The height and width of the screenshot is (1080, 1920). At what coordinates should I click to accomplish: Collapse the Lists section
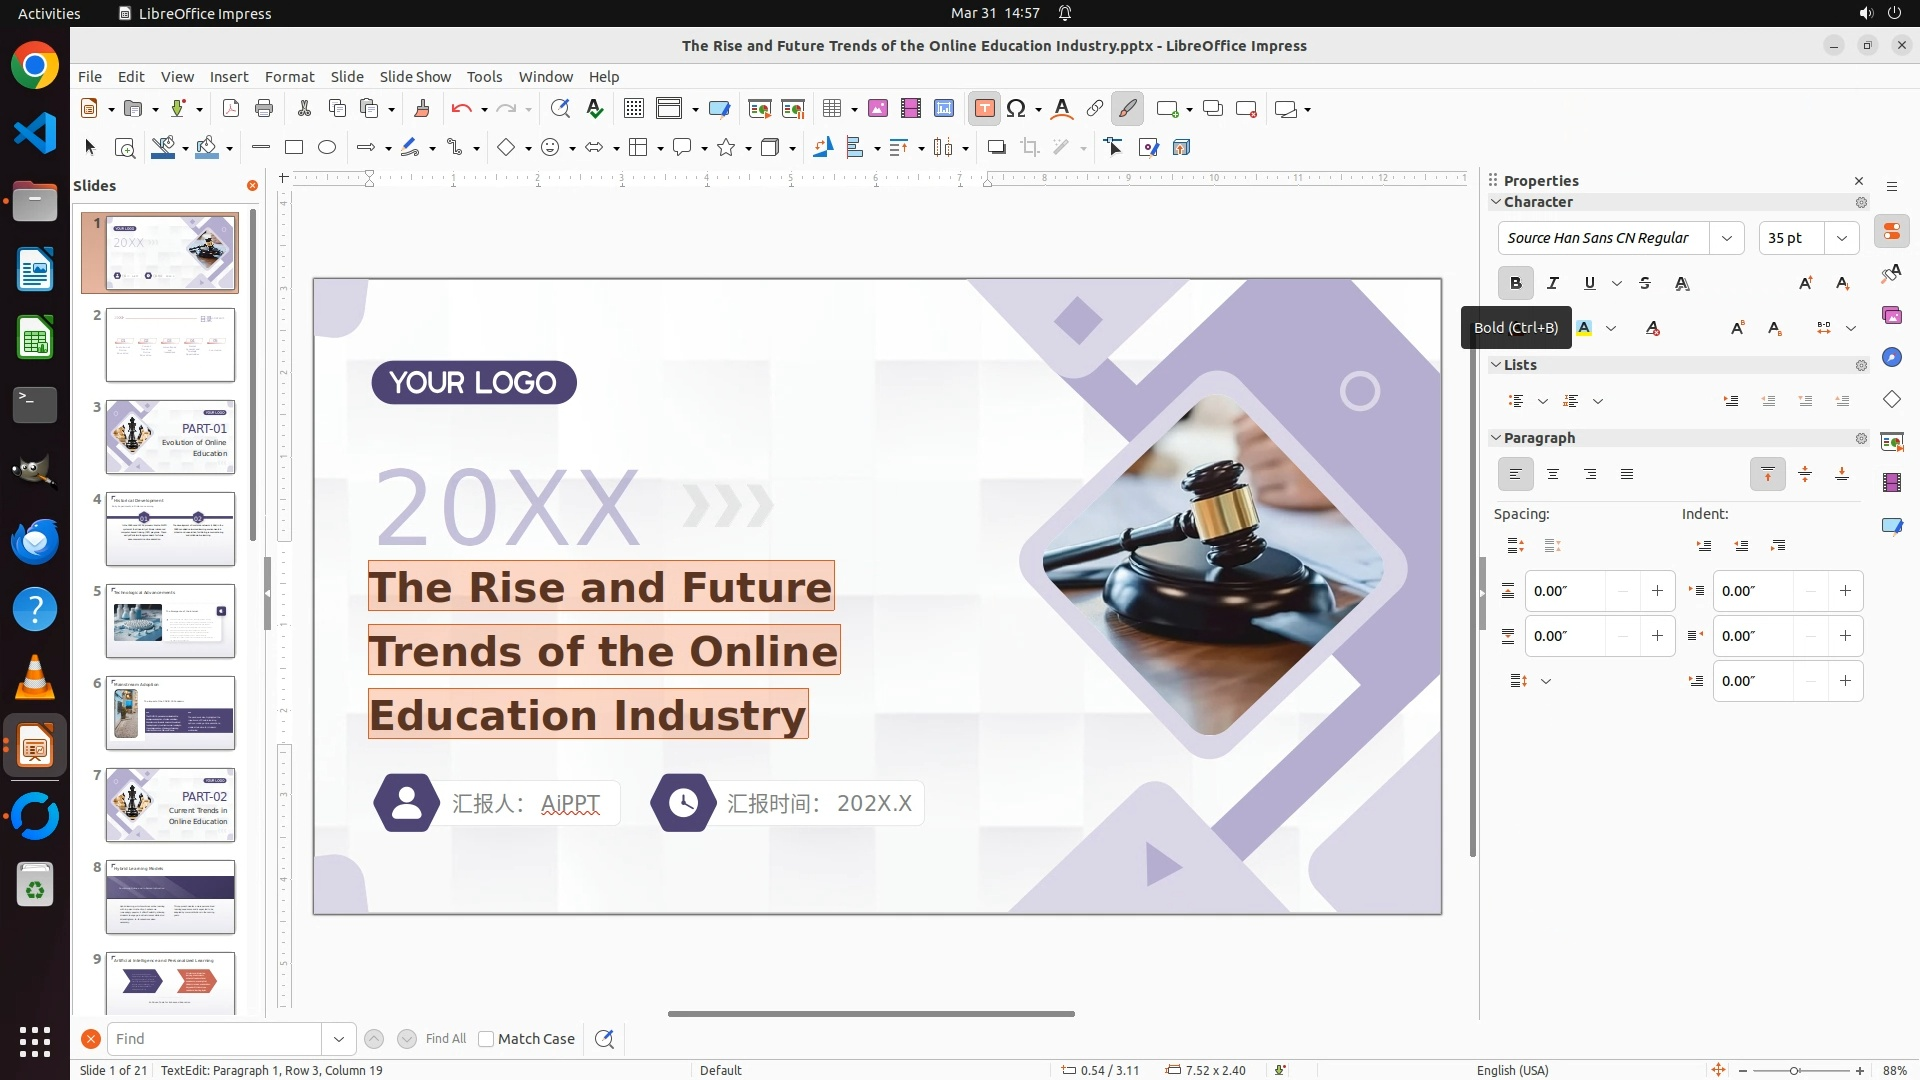pos(1497,365)
